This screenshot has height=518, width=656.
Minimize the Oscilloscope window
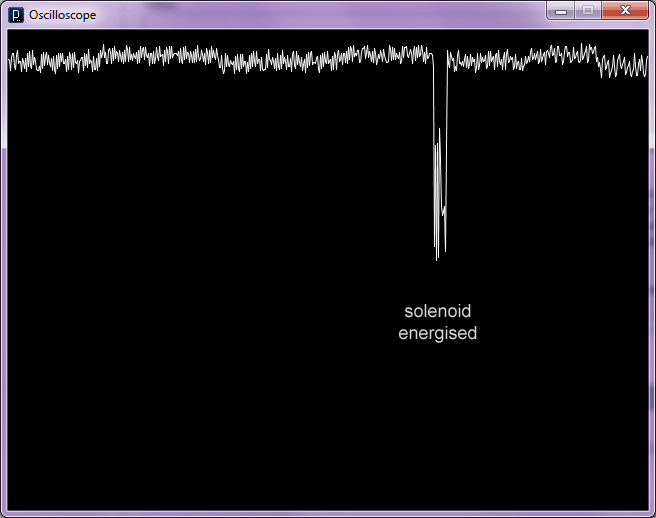[561, 11]
